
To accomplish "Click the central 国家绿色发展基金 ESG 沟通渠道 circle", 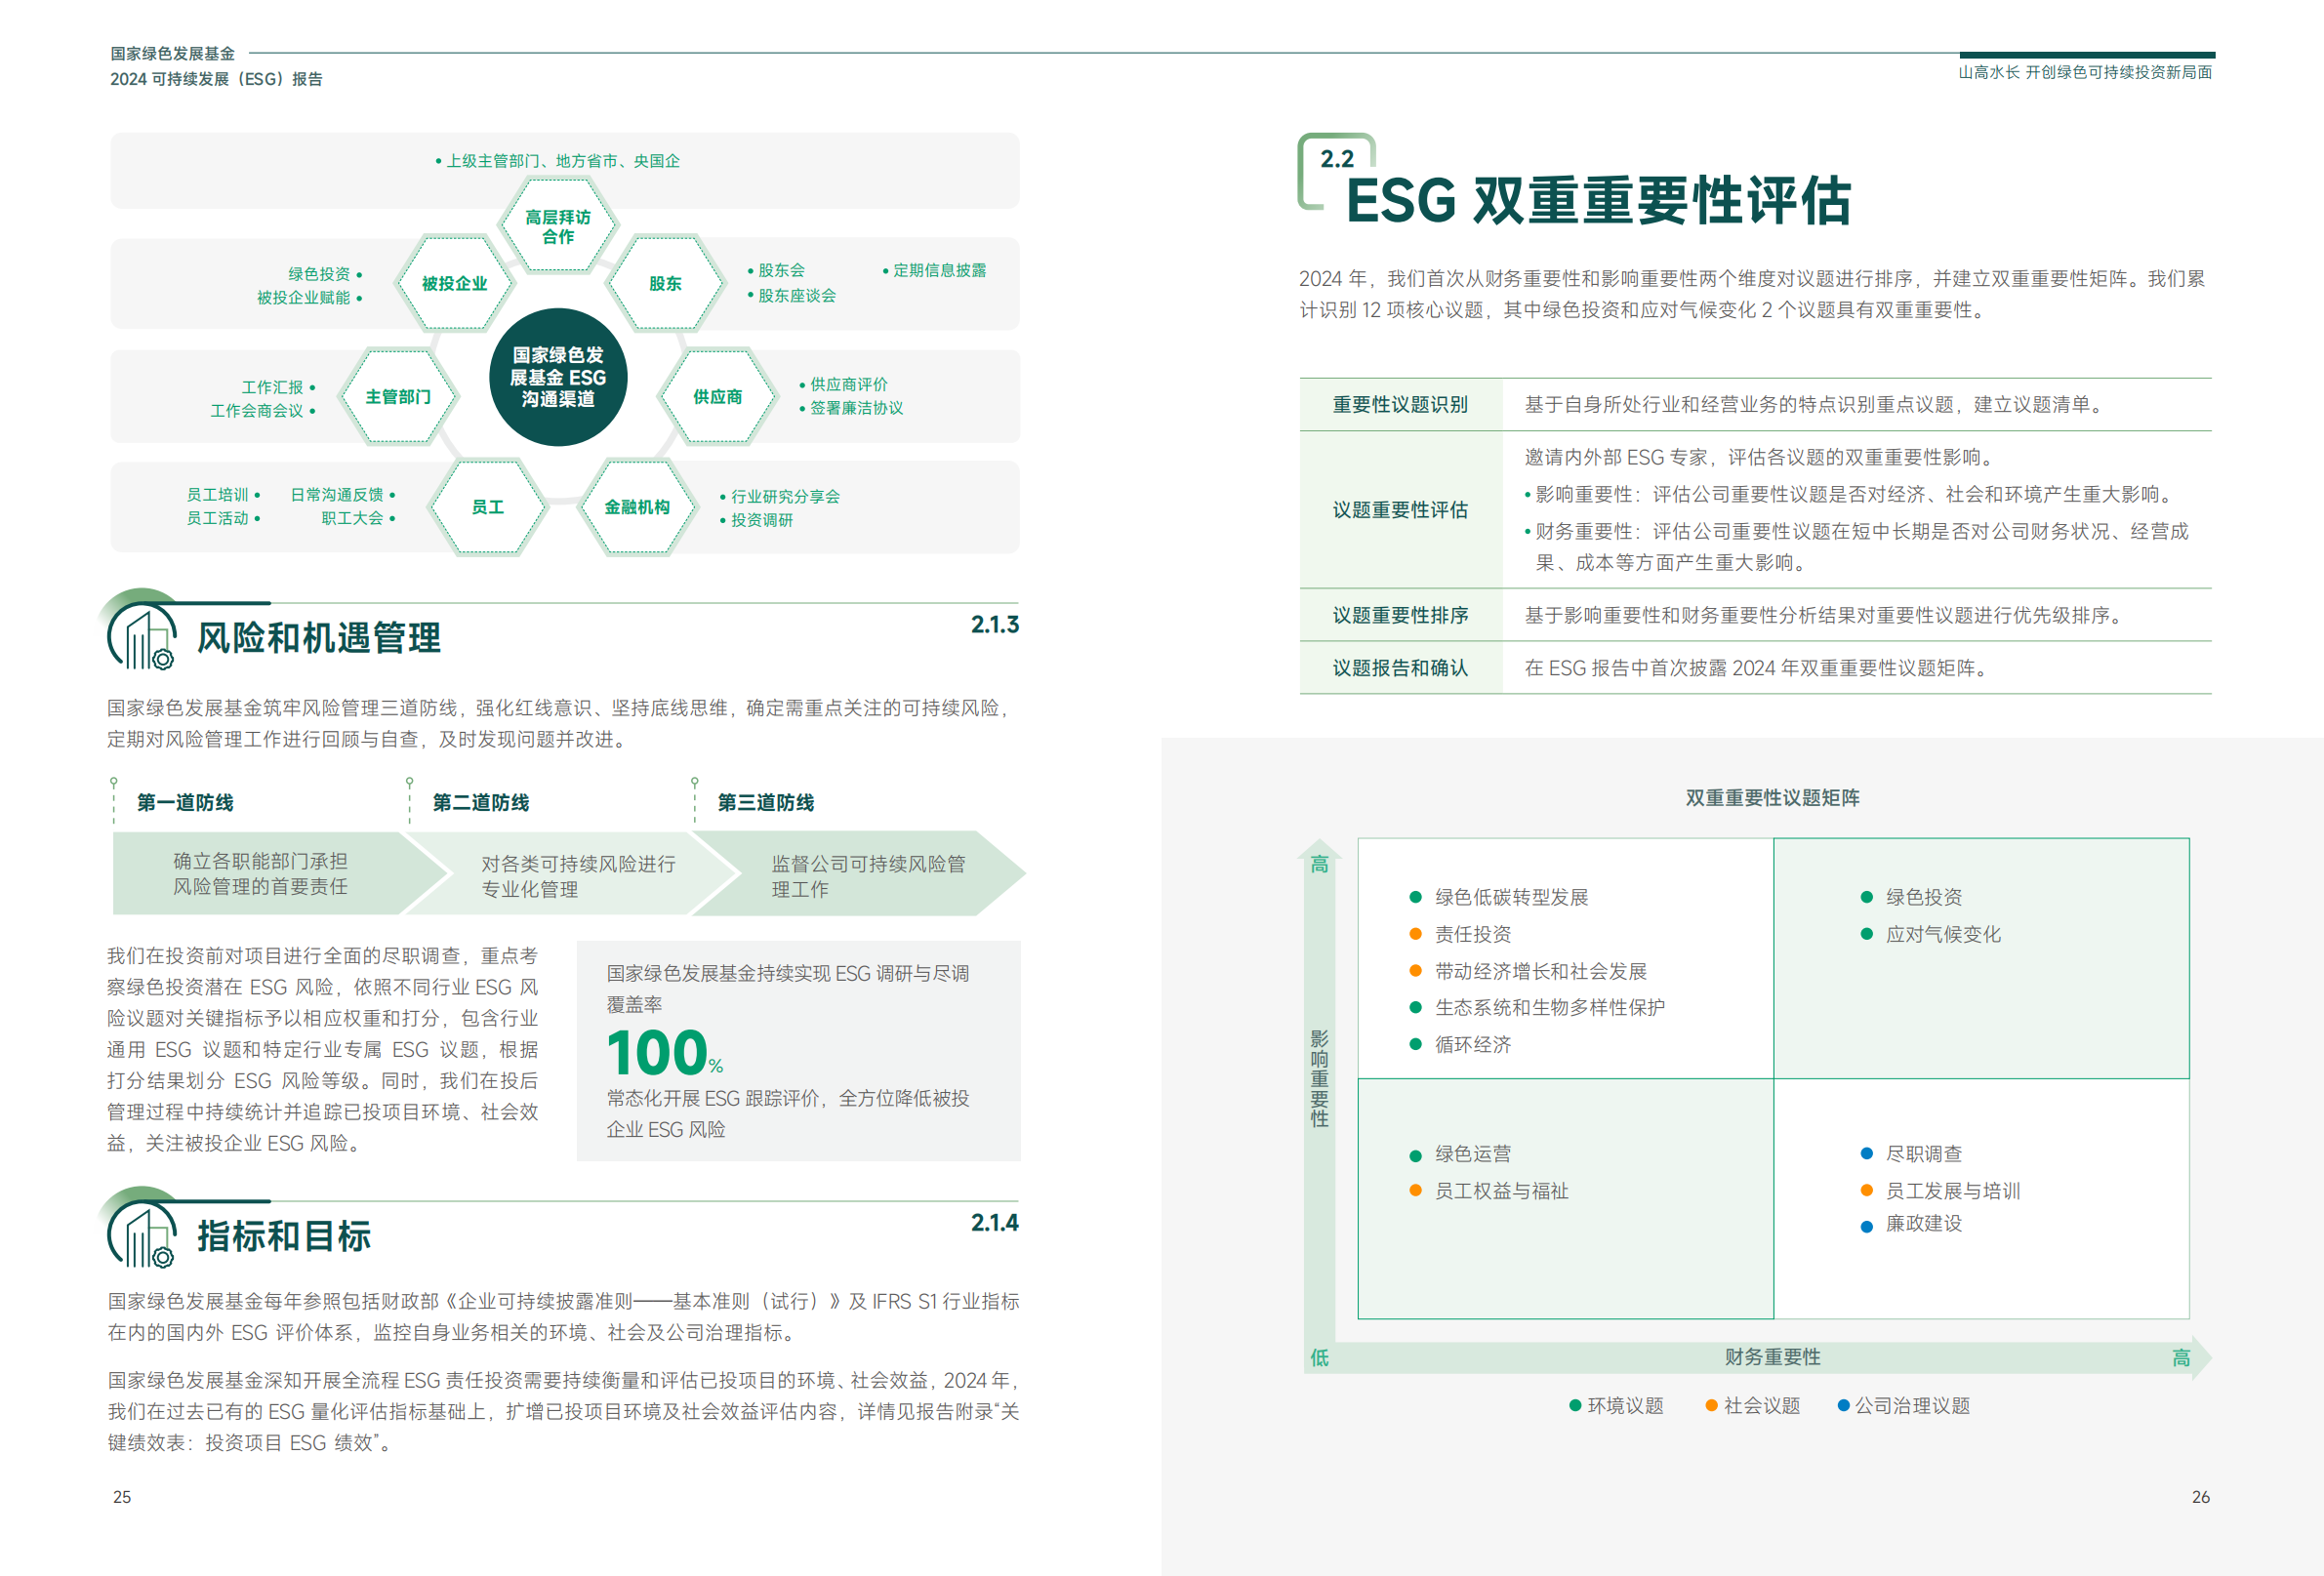I will tap(558, 377).
